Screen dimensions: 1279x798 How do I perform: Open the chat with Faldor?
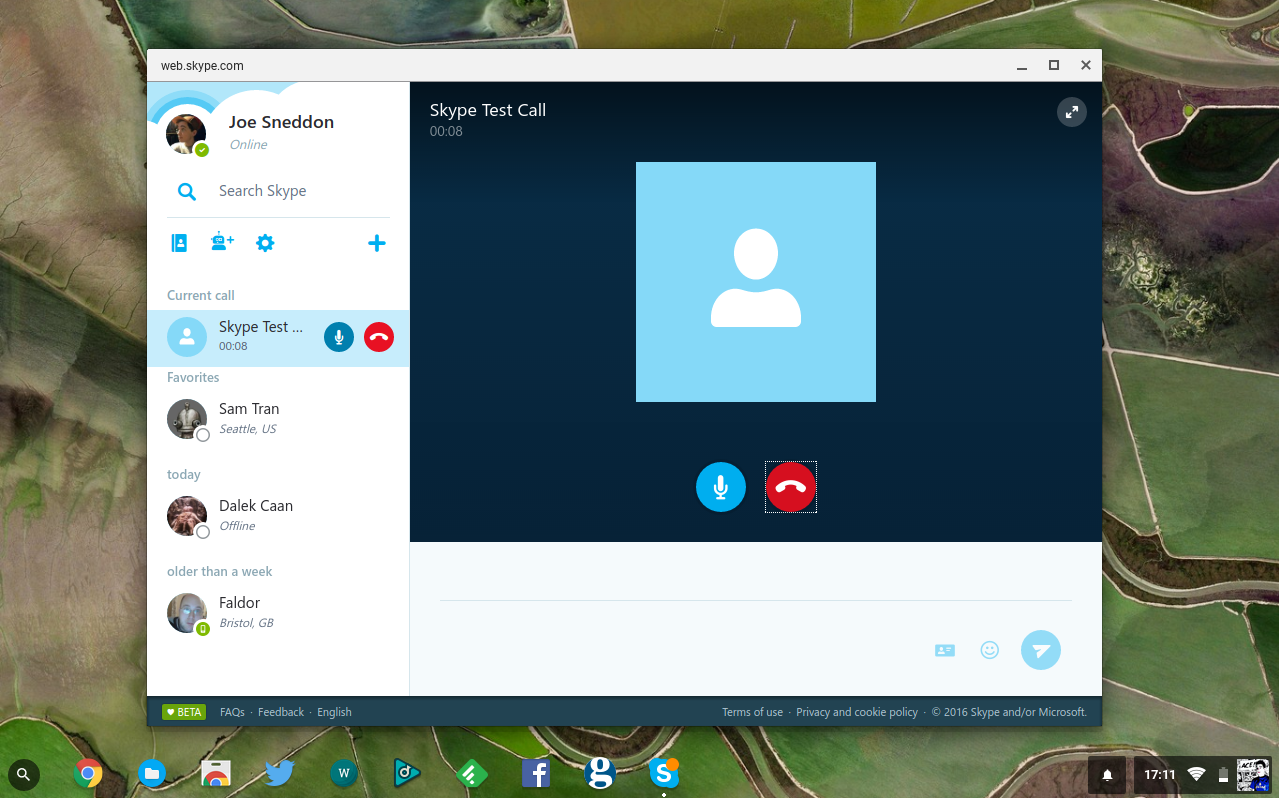[240, 612]
